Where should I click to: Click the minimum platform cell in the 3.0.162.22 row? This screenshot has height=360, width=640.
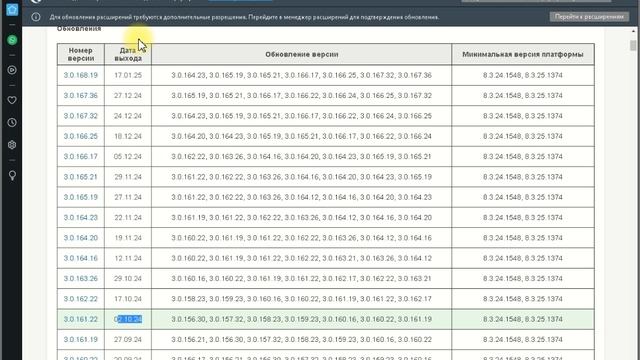point(523,299)
